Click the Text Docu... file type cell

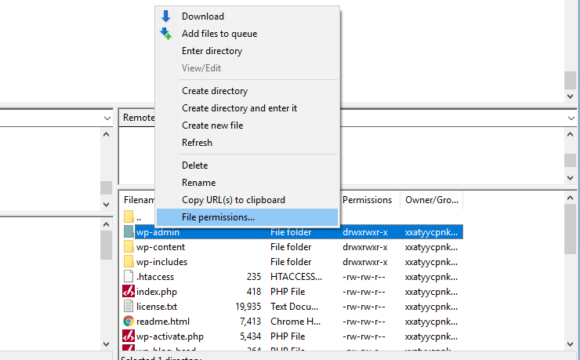pyautogui.click(x=294, y=306)
